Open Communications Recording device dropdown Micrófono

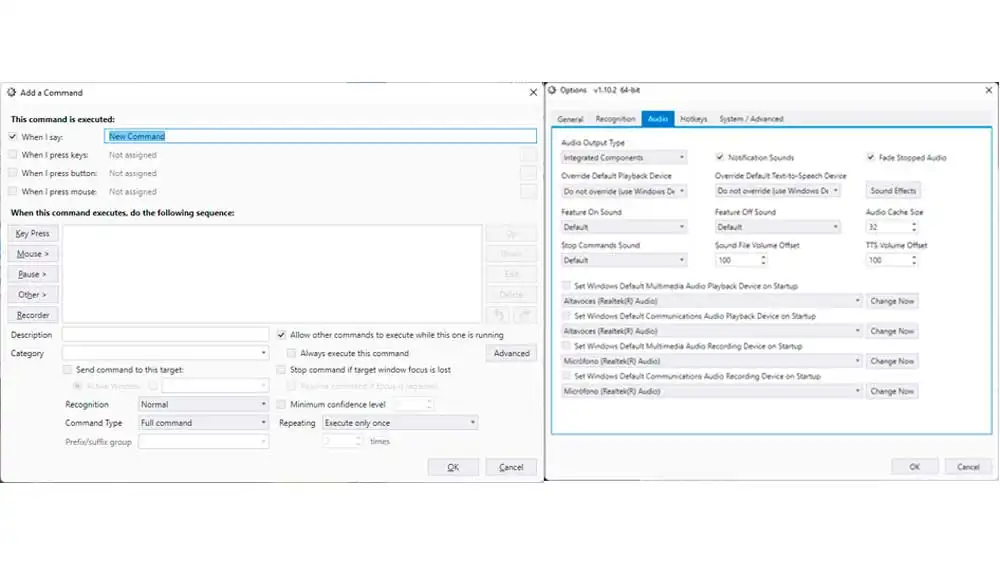(x=712, y=391)
